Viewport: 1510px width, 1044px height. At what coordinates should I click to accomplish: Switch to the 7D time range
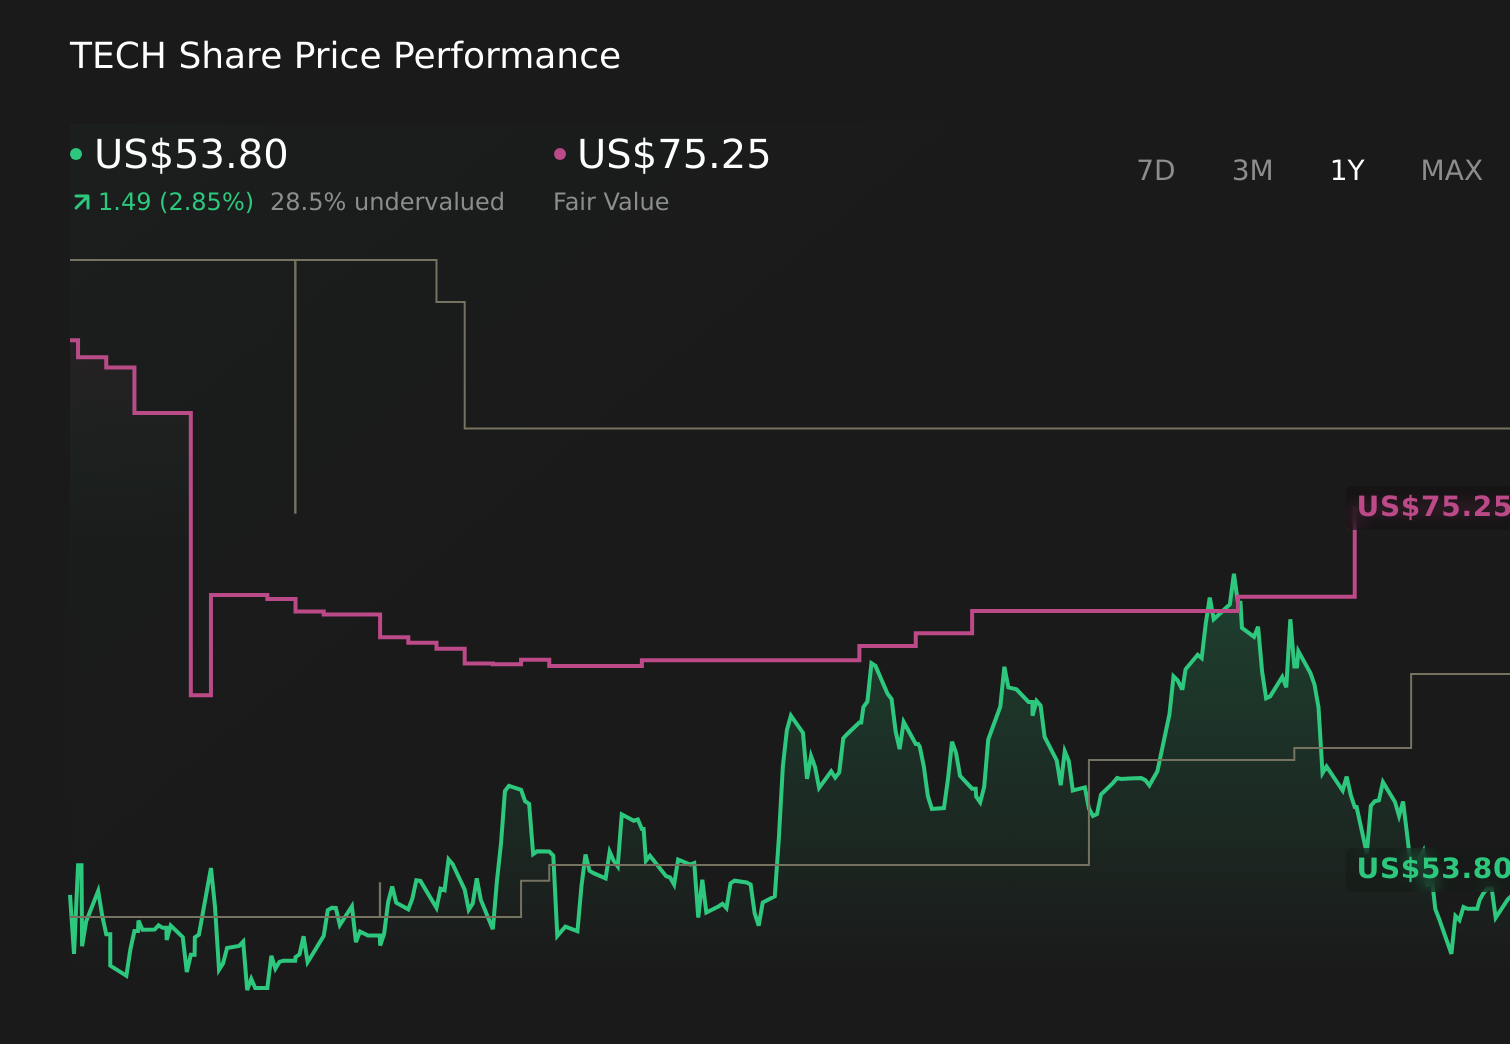coord(1156,170)
